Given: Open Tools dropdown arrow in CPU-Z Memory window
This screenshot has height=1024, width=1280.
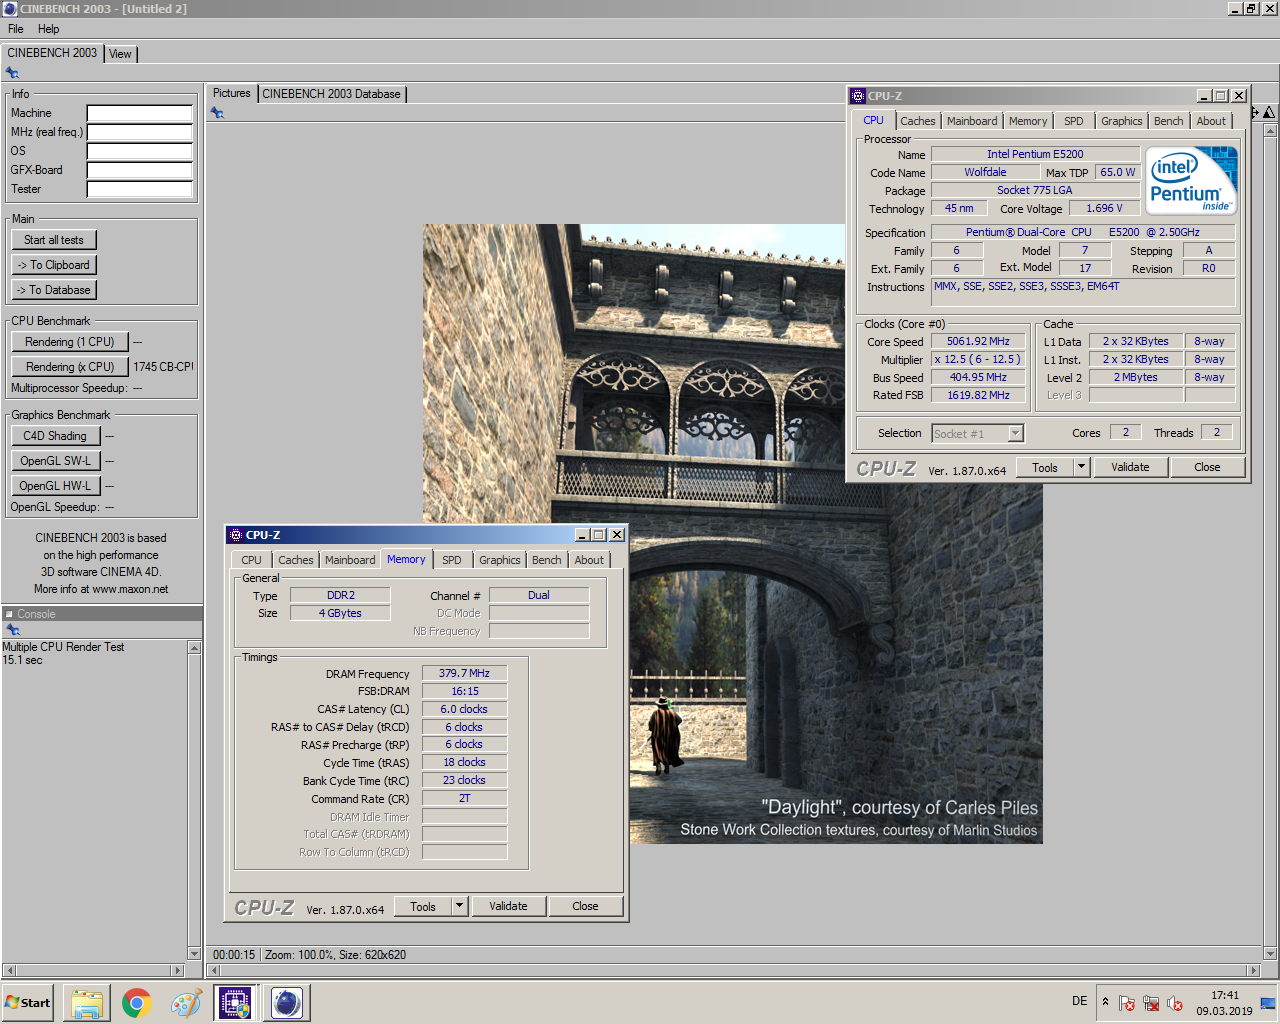Looking at the screenshot, I should pos(459,906).
